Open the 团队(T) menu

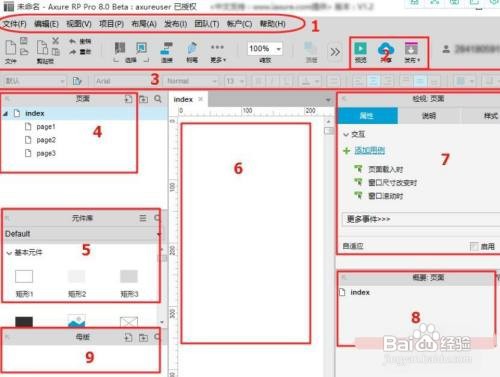click(207, 24)
